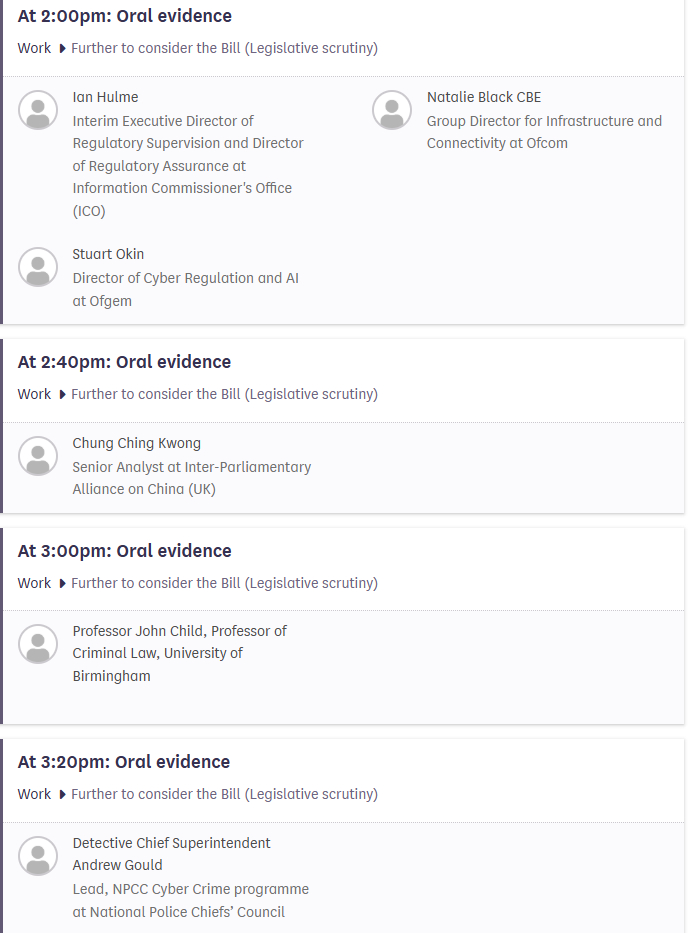Click Ian Hulme's avatar icon
688x933 pixels.
(38, 110)
